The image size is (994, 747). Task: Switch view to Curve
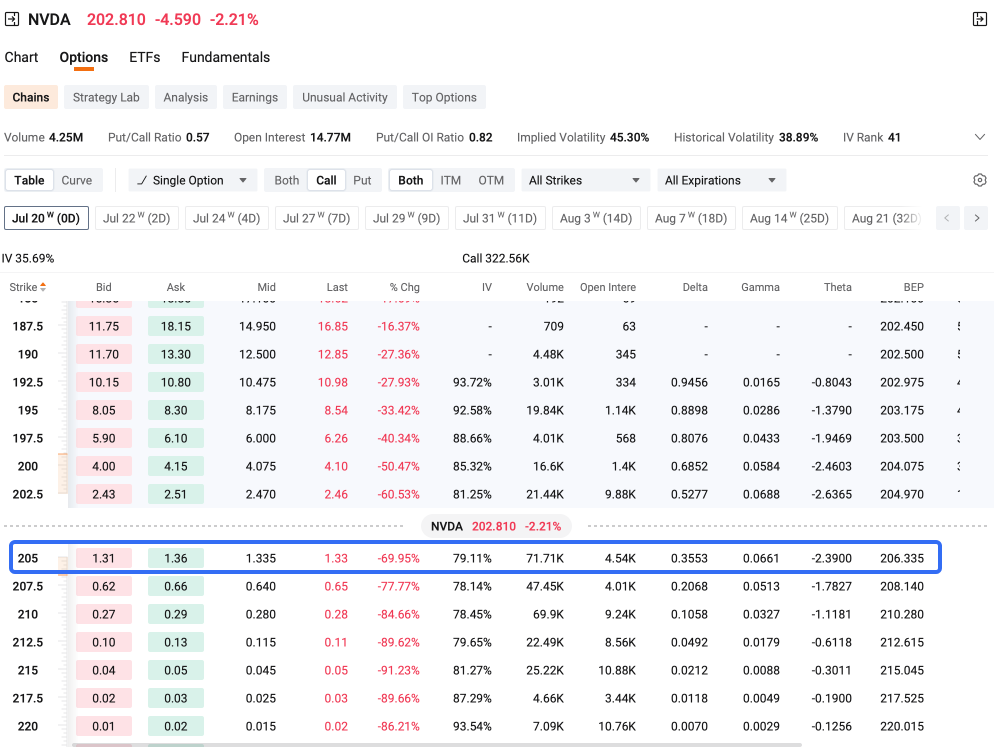77,180
